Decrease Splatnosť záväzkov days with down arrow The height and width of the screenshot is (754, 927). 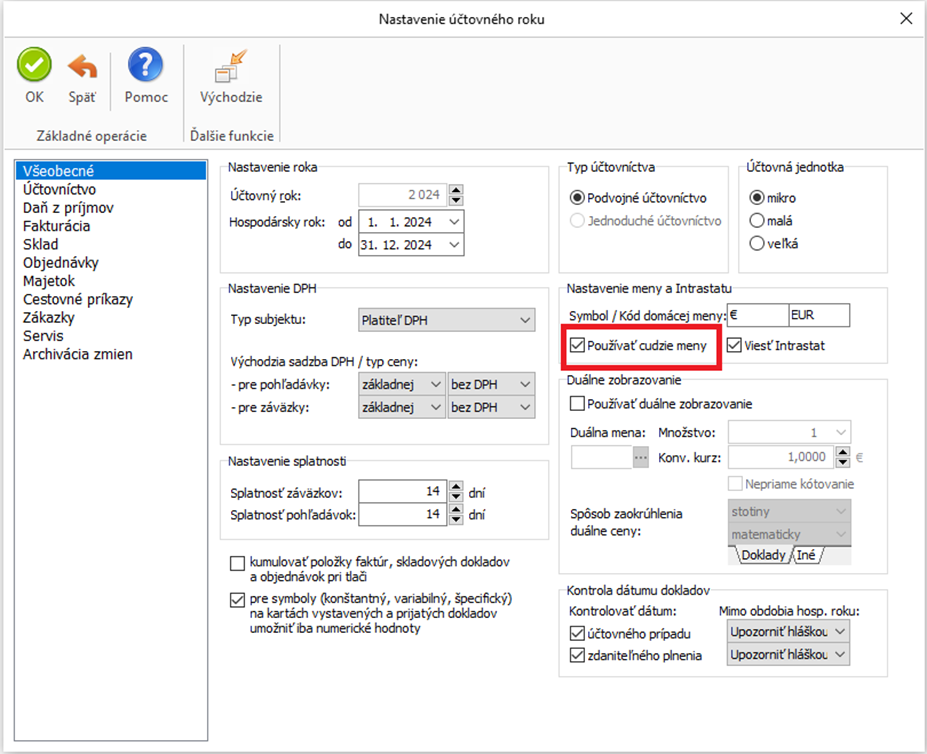coord(456,498)
